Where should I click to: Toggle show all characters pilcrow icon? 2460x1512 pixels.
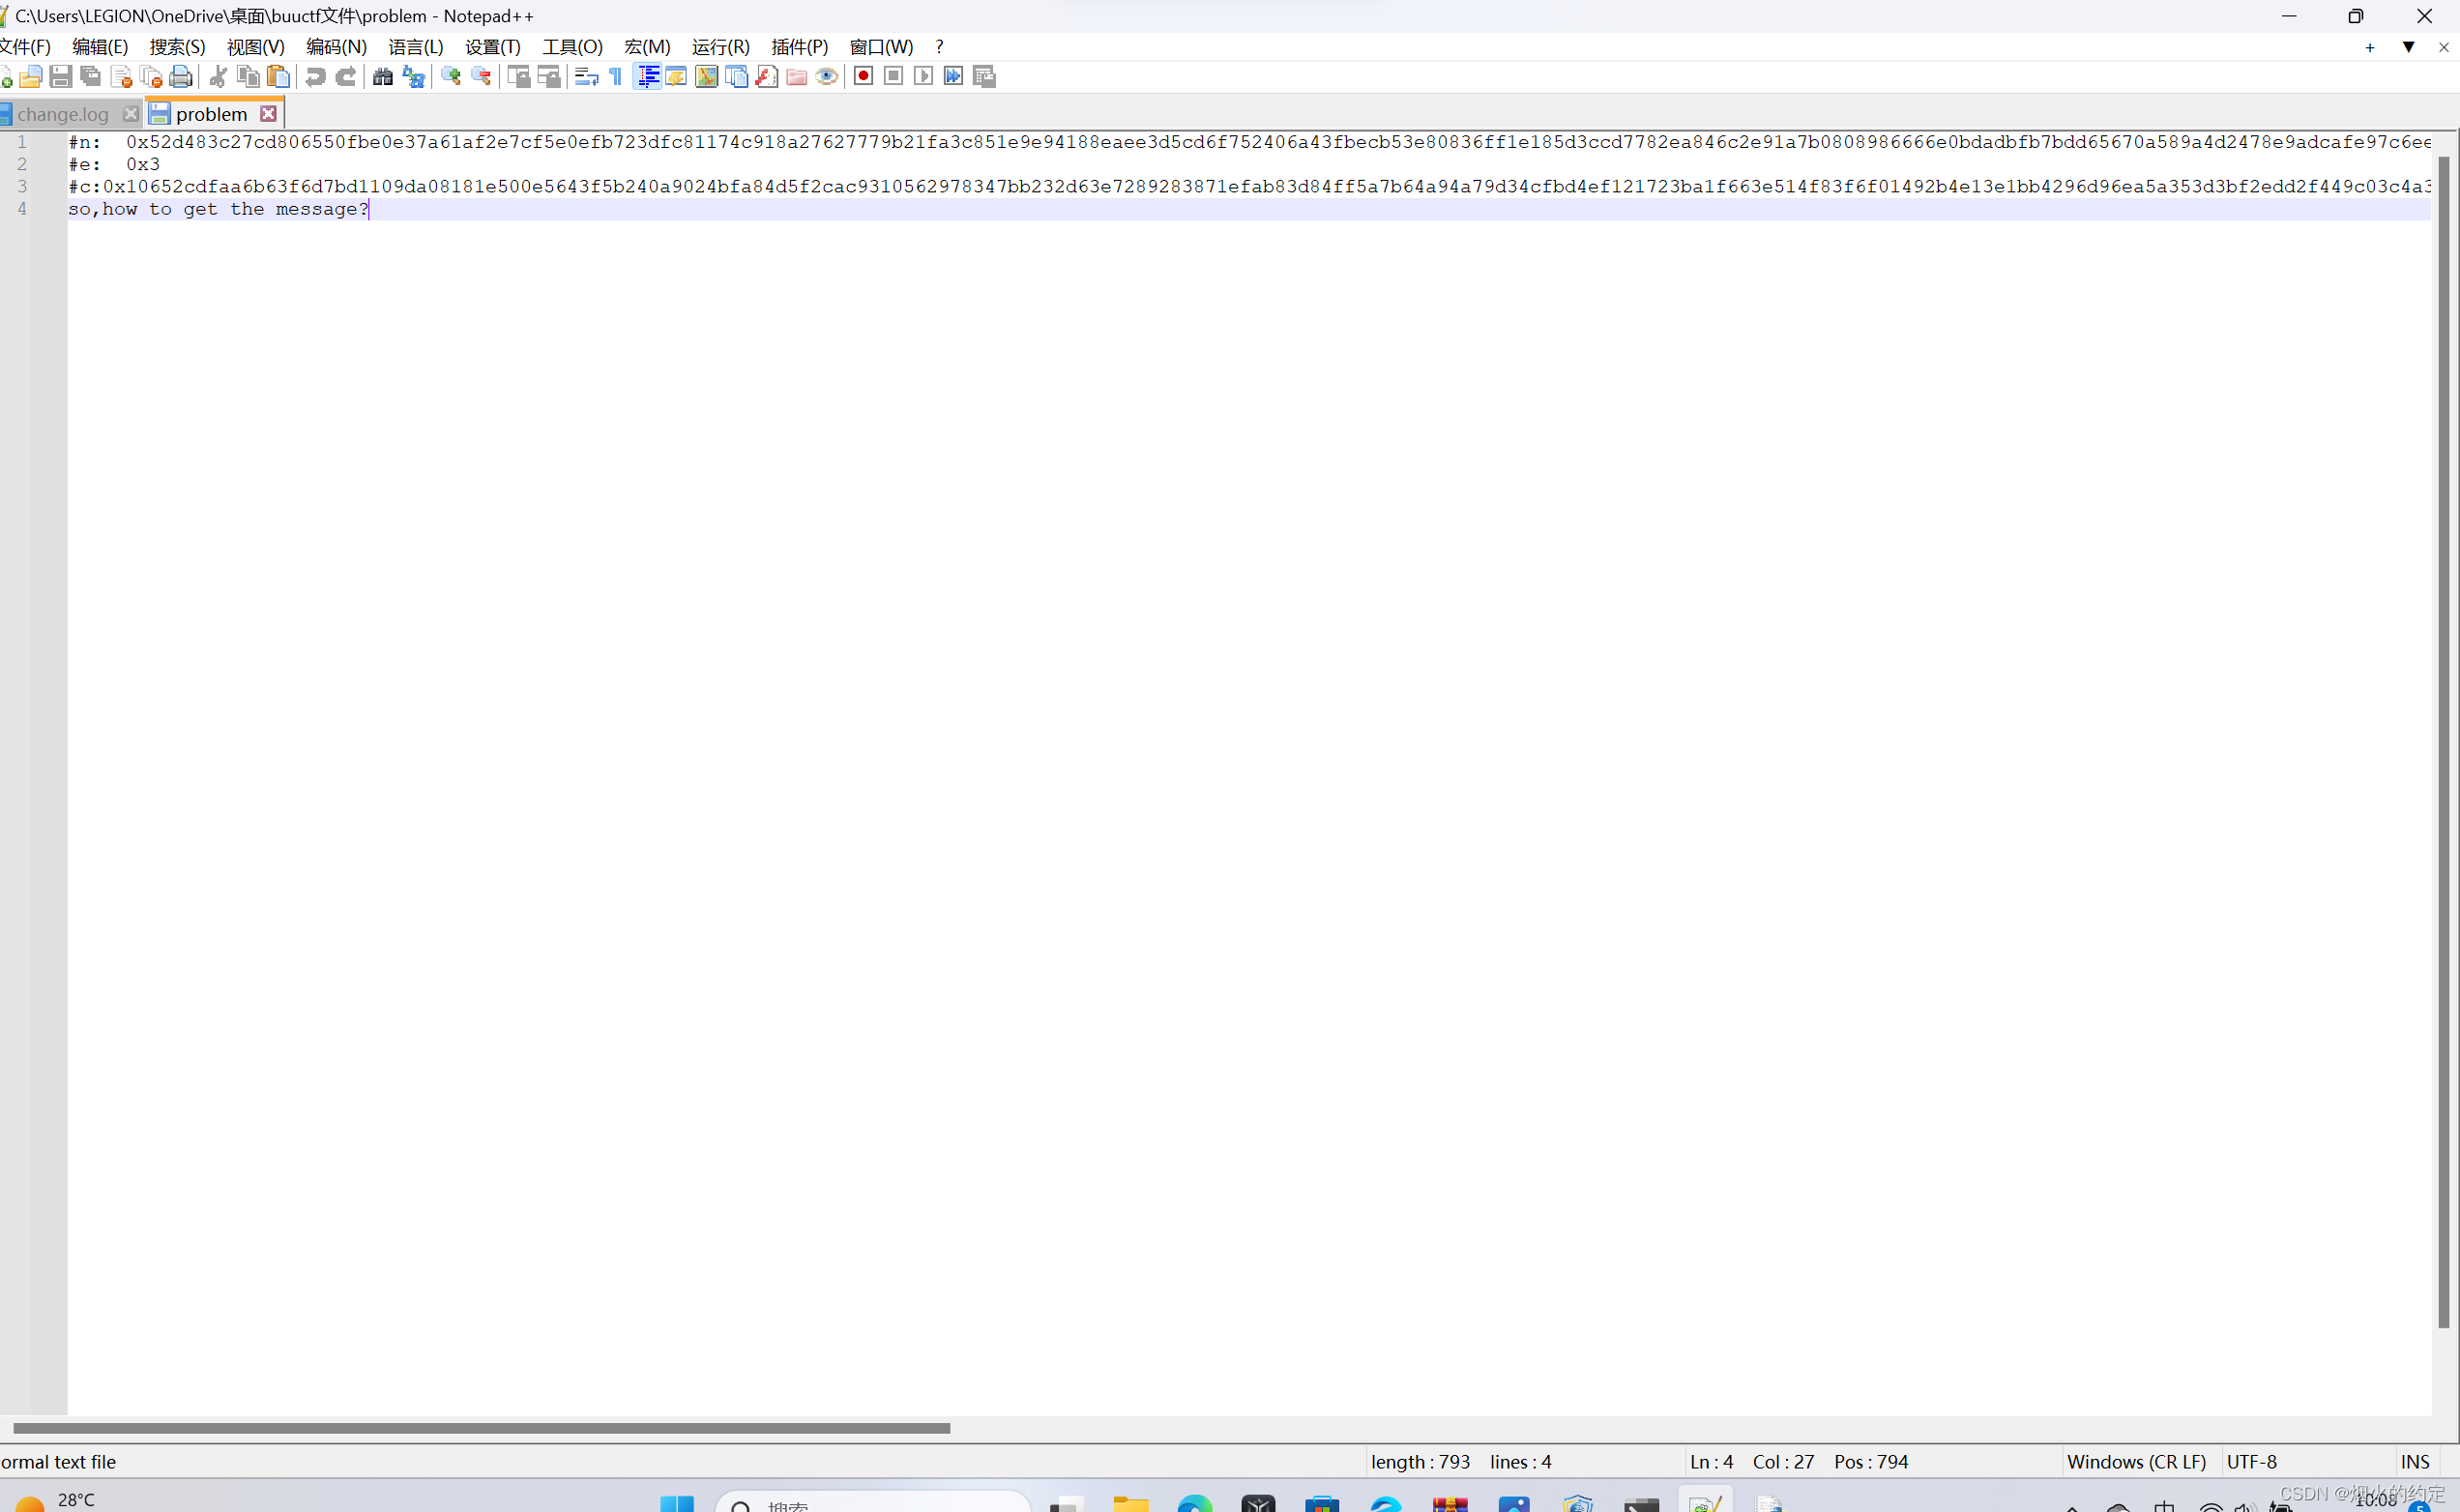616,76
